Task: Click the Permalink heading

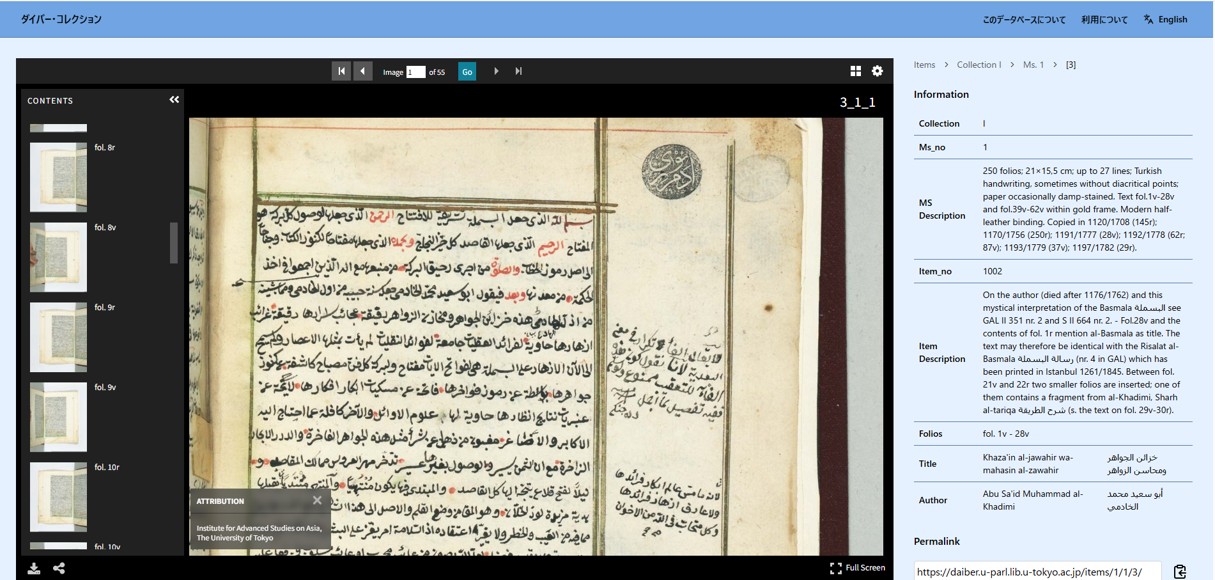Action: (x=937, y=541)
